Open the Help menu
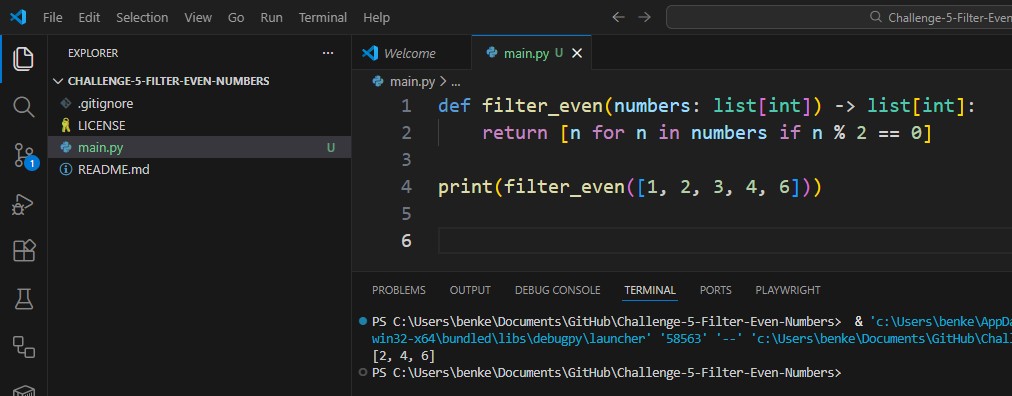Image resolution: width=1012 pixels, height=396 pixels. pyautogui.click(x=376, y=17)
